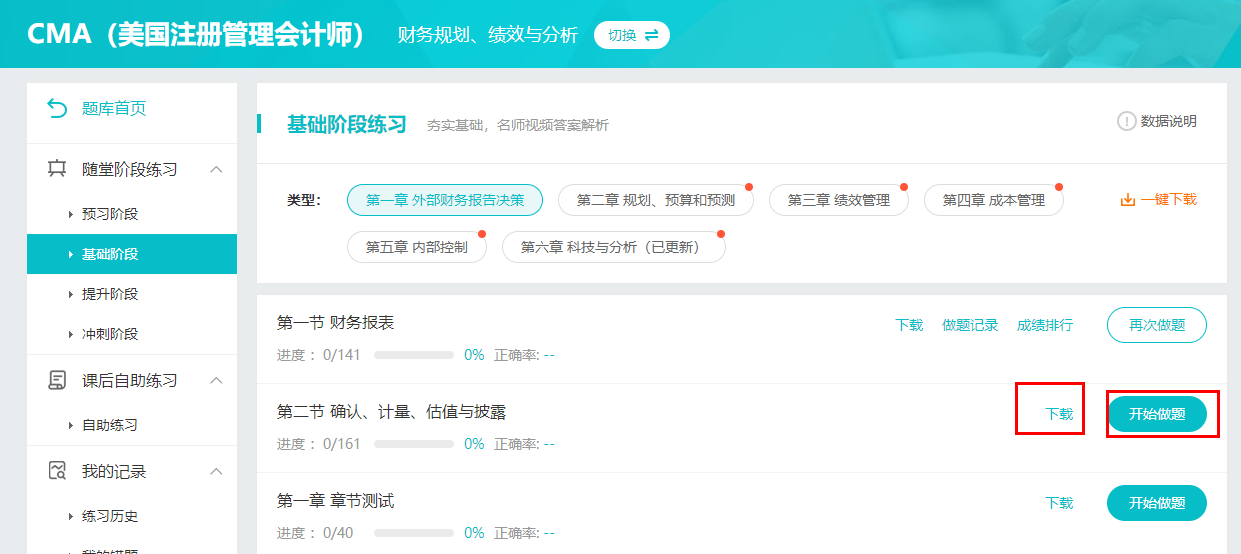Collapse the 随堂阶段练习 section chevron
Screen dimensions: 1241x554
(216, 169)
